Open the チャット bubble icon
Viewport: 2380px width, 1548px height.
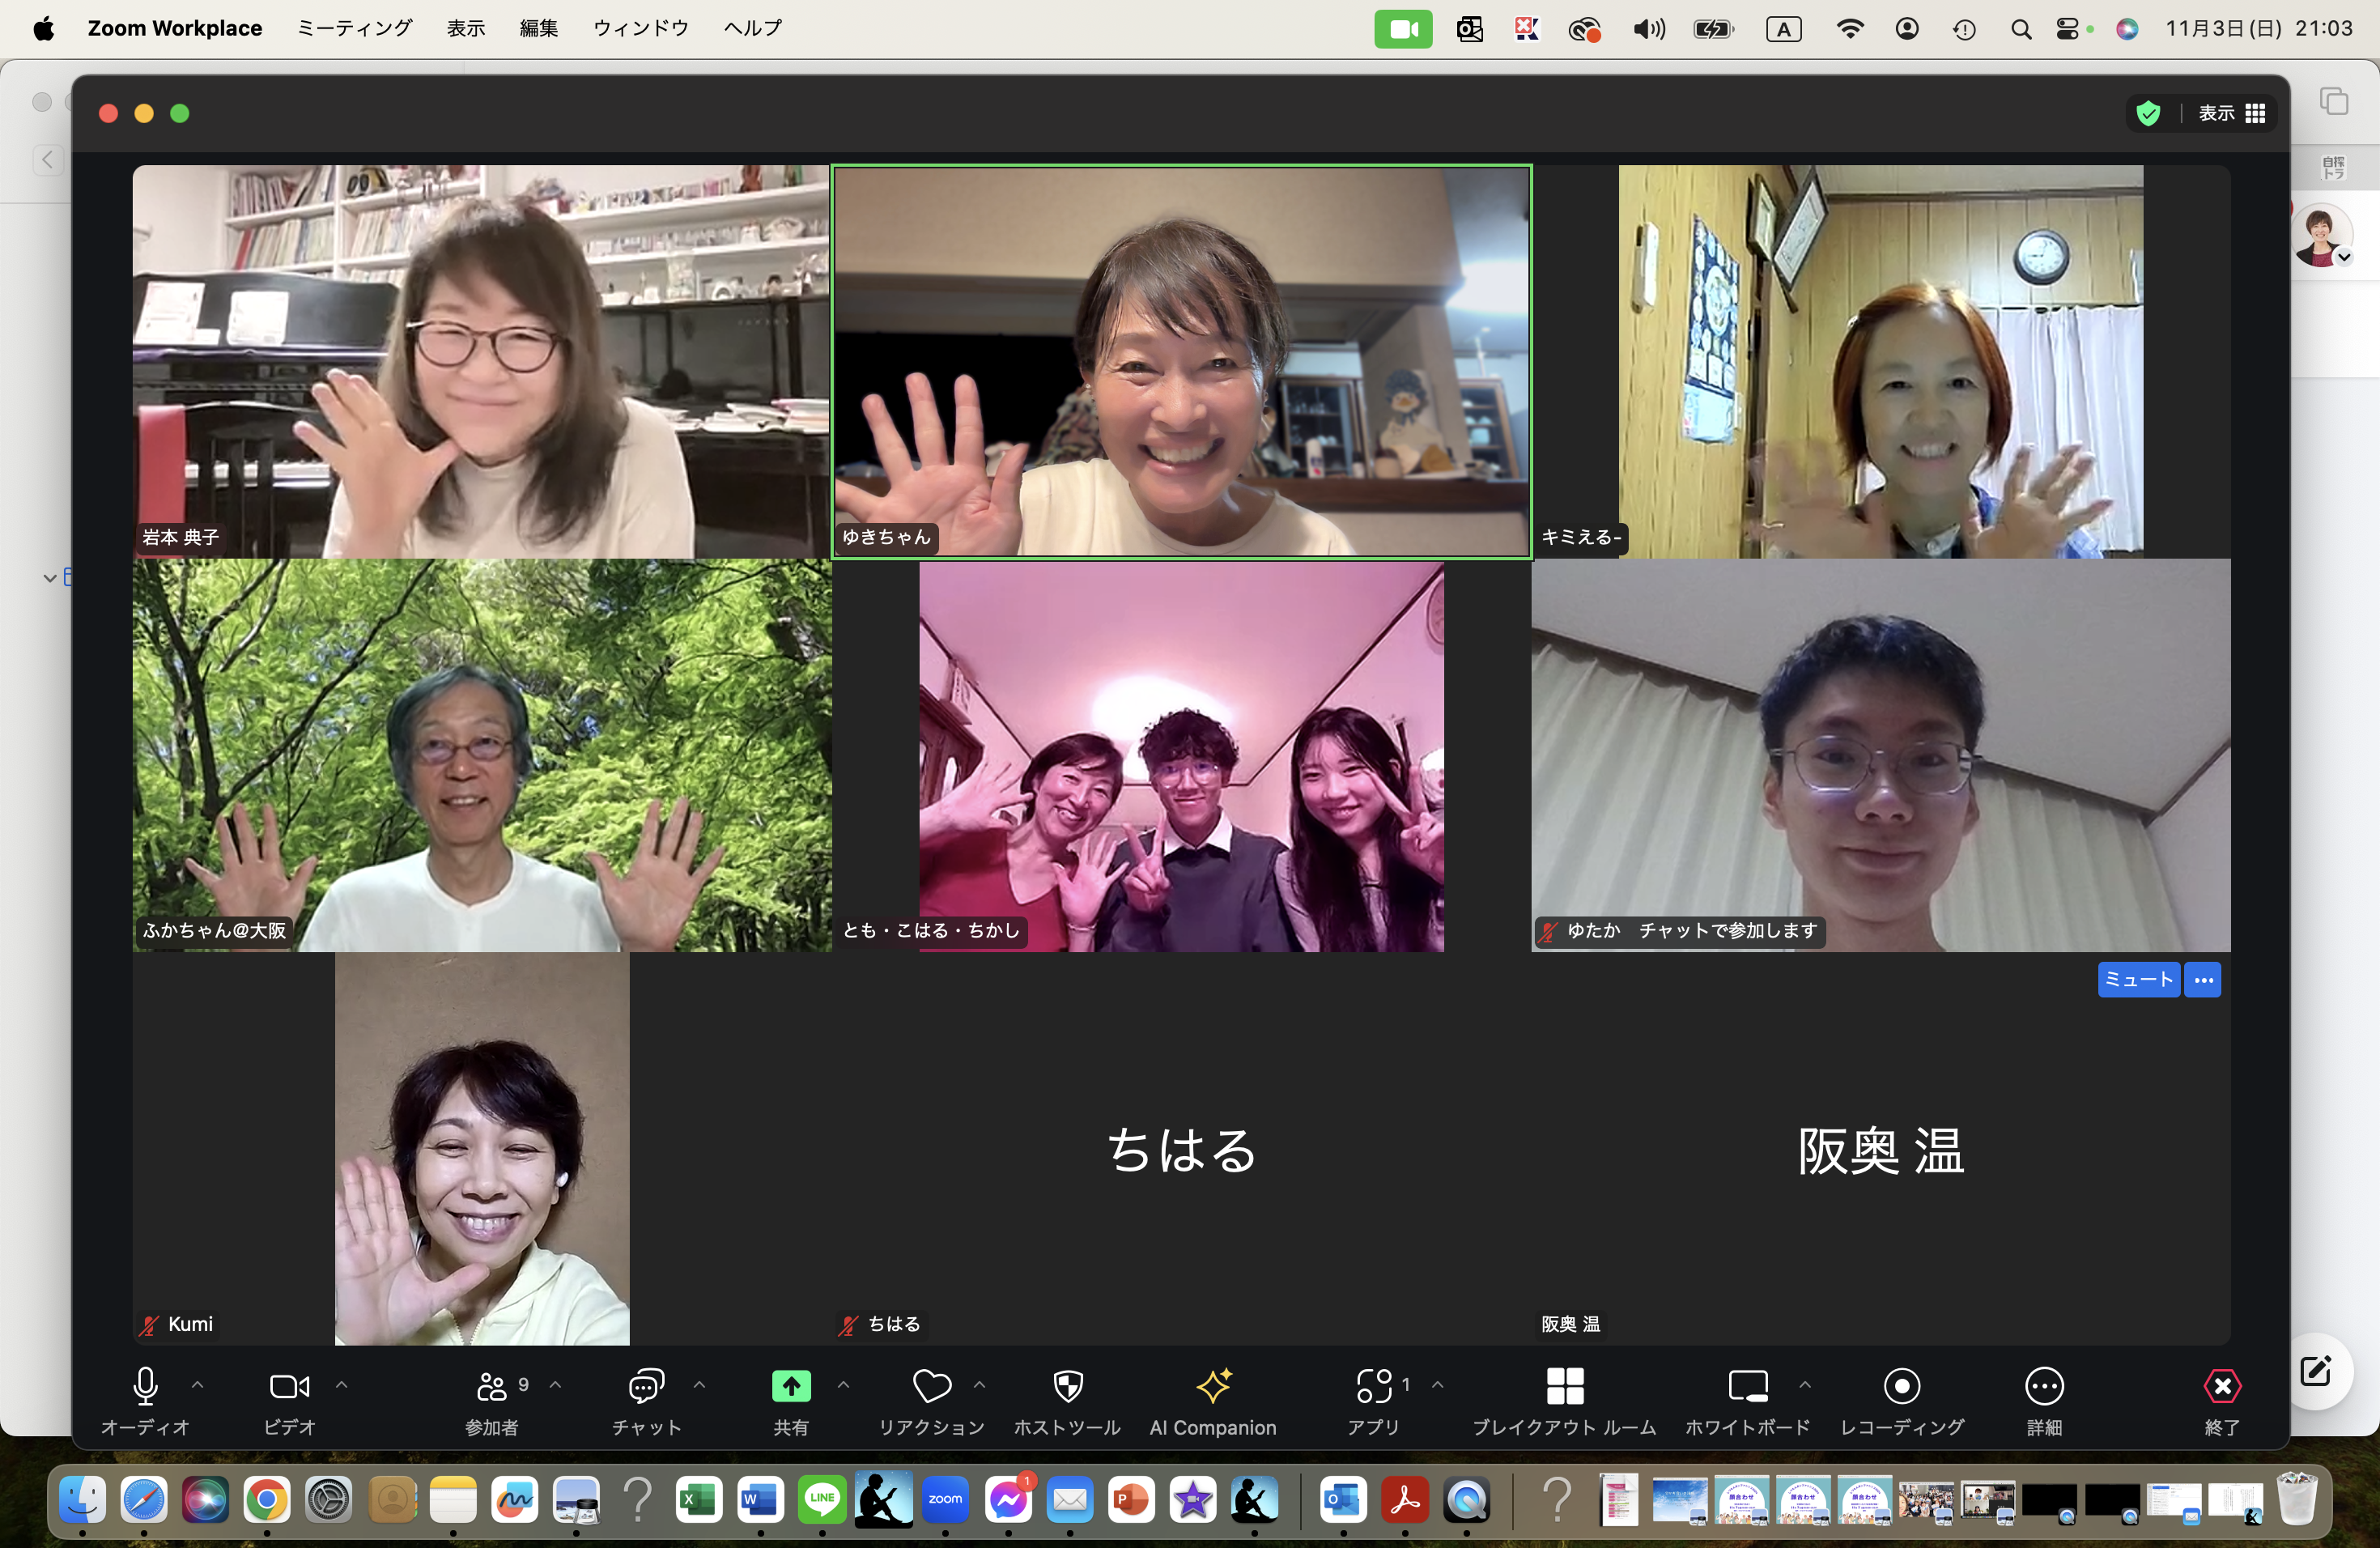point(646,1387)
